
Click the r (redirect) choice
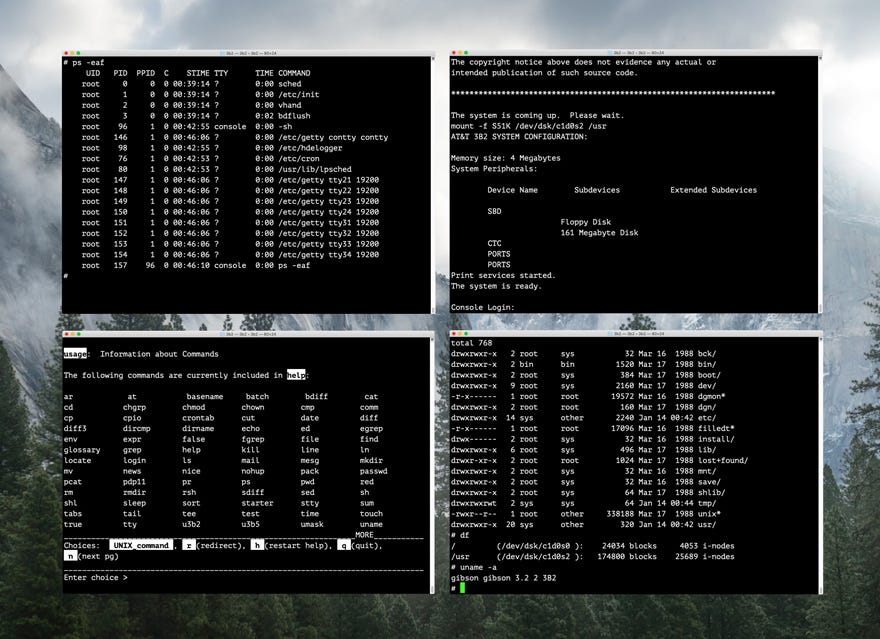[x=188, y=546]
